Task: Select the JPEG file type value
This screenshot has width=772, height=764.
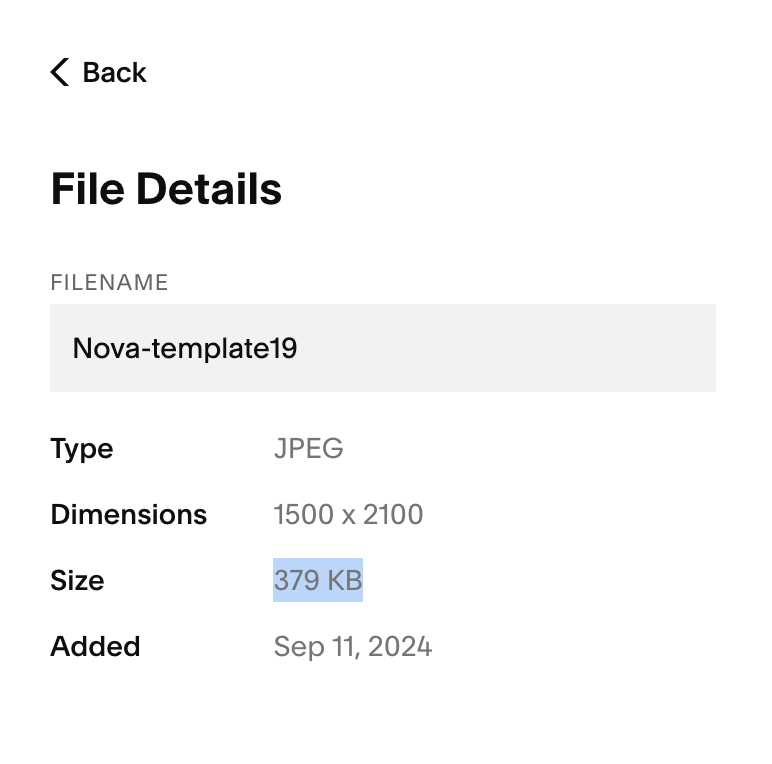Action: click(x=309, y=448)
